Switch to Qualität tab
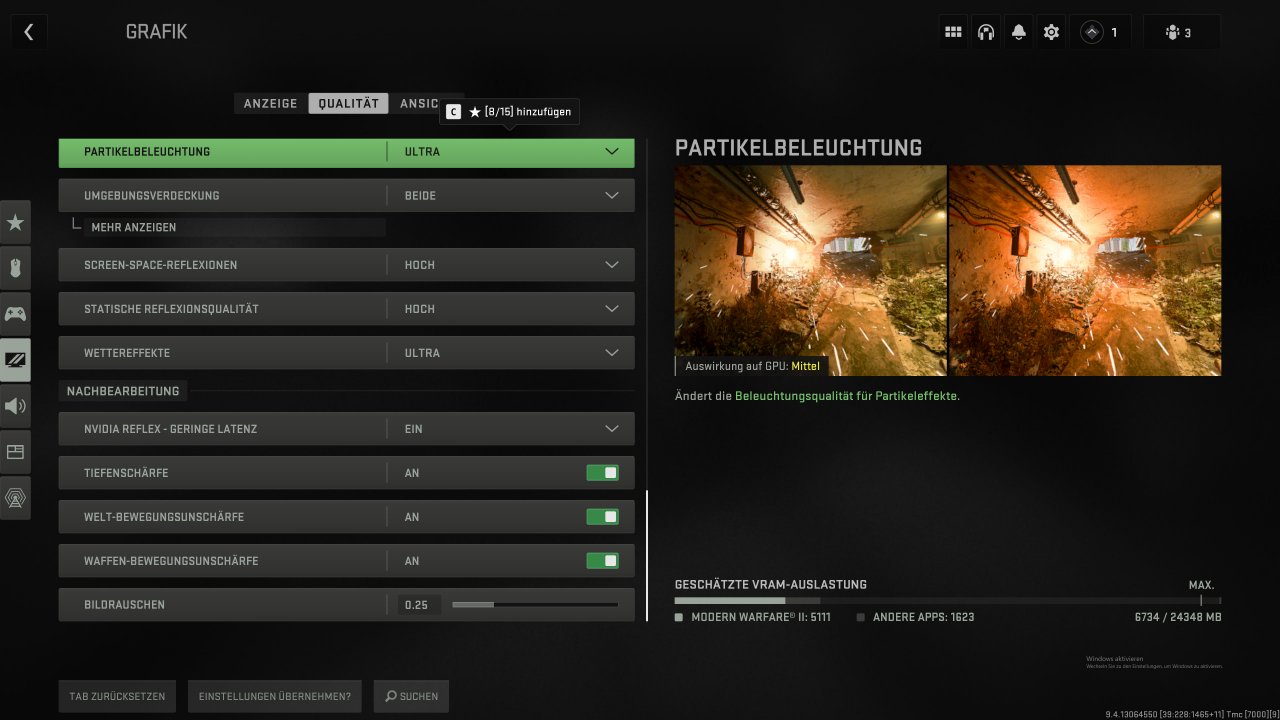The height and width of the screenshot is (720, 1280). pos(348,103)
